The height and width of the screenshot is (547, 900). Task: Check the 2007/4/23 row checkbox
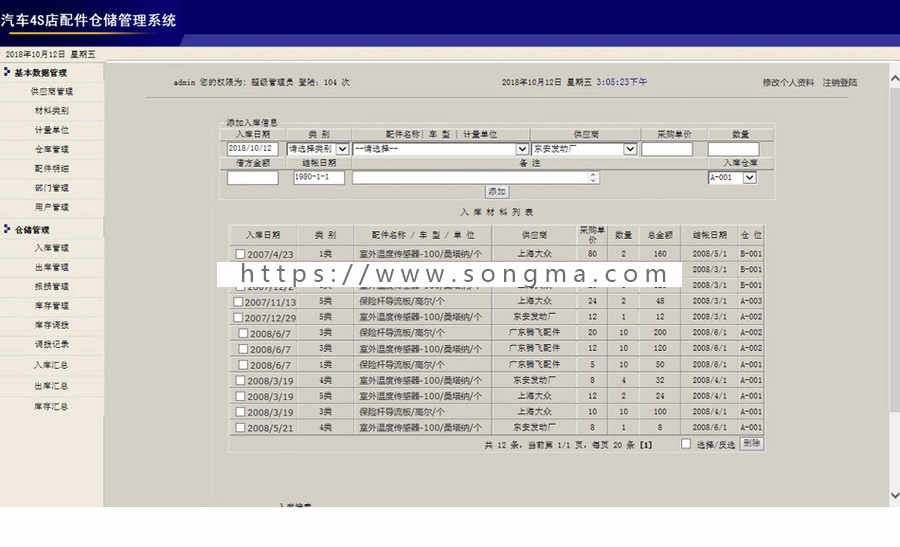coord(240,253)
